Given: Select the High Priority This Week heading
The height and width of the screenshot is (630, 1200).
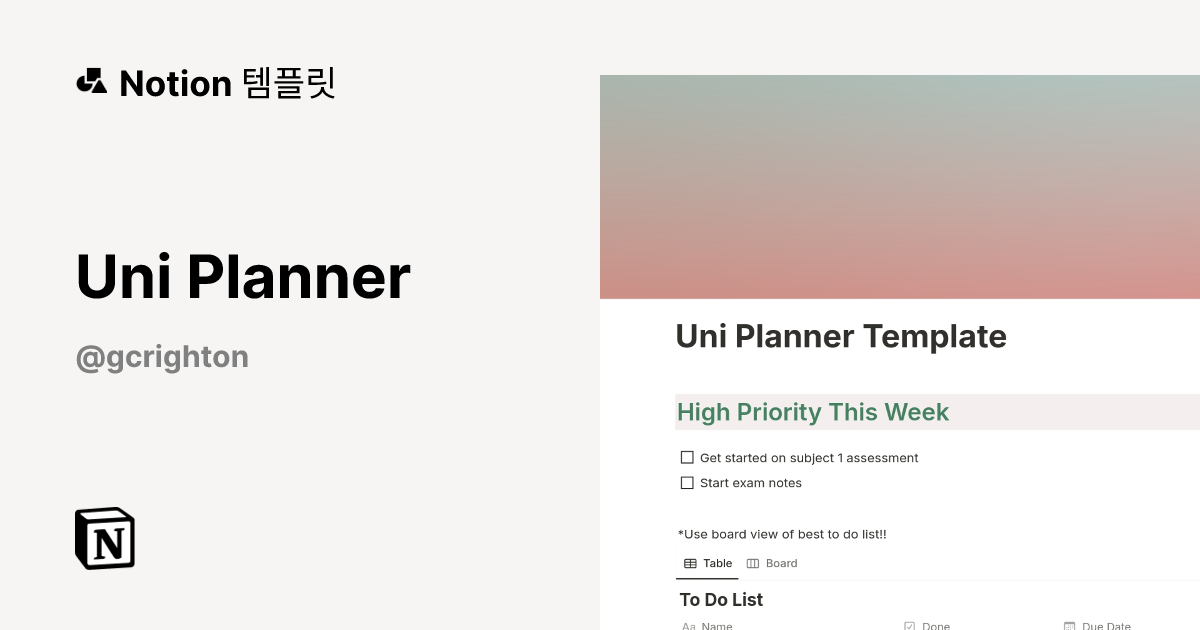Looking at the screenshot, I should click(813, 412).
